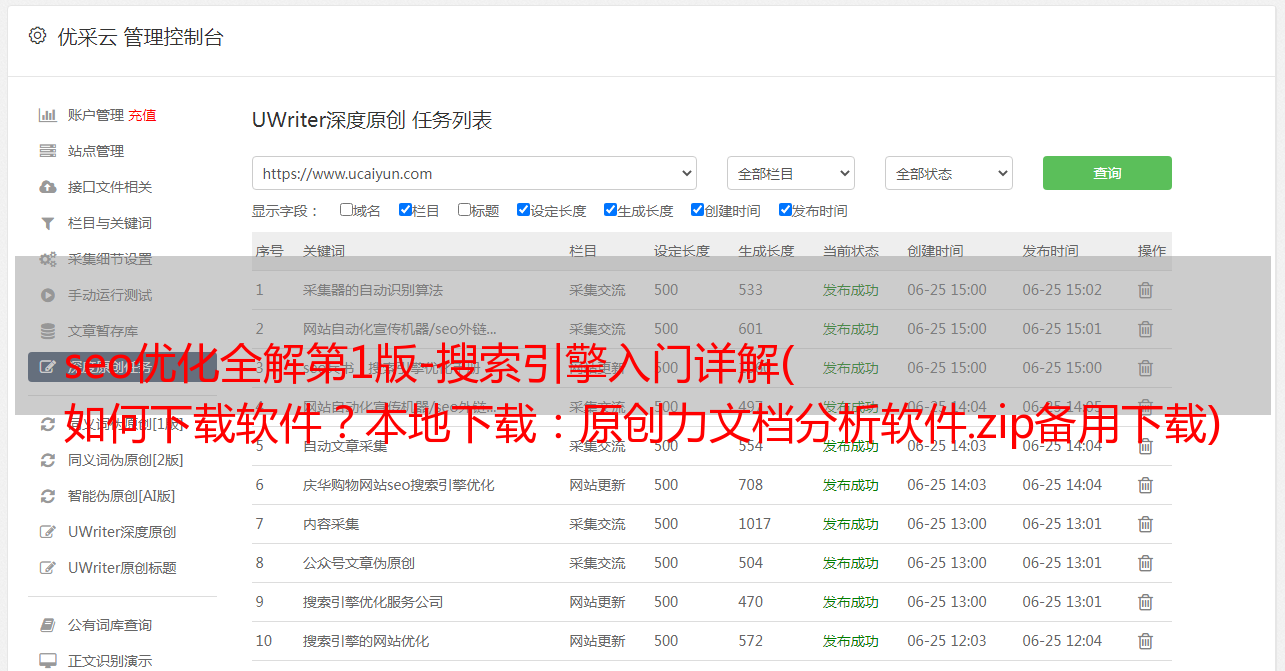Click the monitor icon for 正文识别演示
The width and height of the screenshot is (1285, 671).
47,661
